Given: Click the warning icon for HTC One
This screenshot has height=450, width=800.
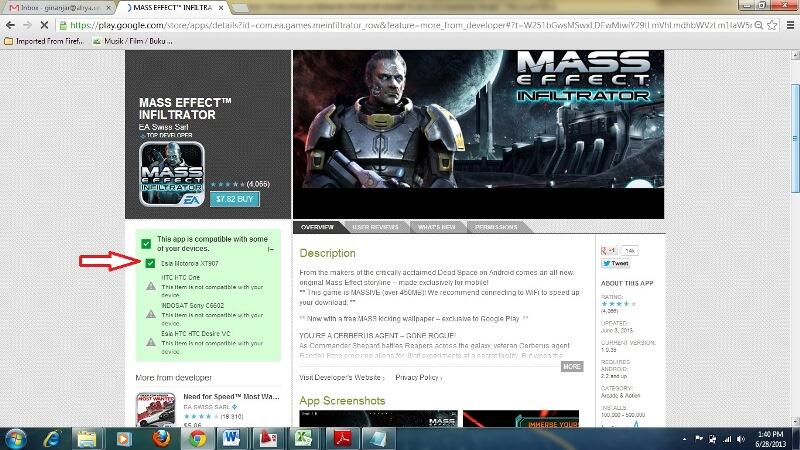Looking at the screenshot, I should [x=151, y=286].
